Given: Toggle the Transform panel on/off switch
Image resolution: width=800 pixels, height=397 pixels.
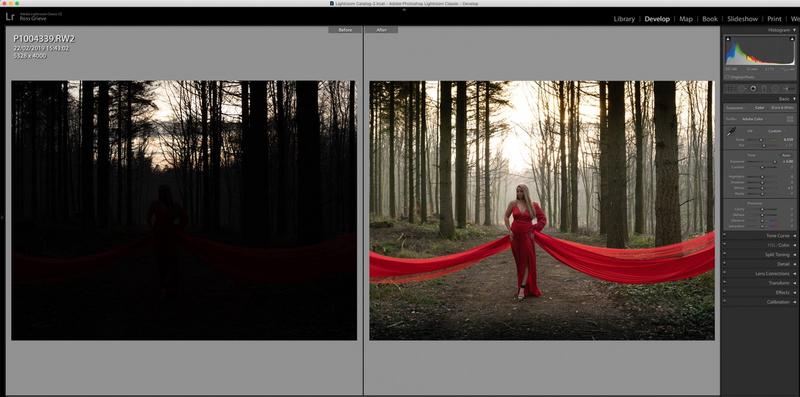Looking at the screenshot, I should click(x=724, y=283).
